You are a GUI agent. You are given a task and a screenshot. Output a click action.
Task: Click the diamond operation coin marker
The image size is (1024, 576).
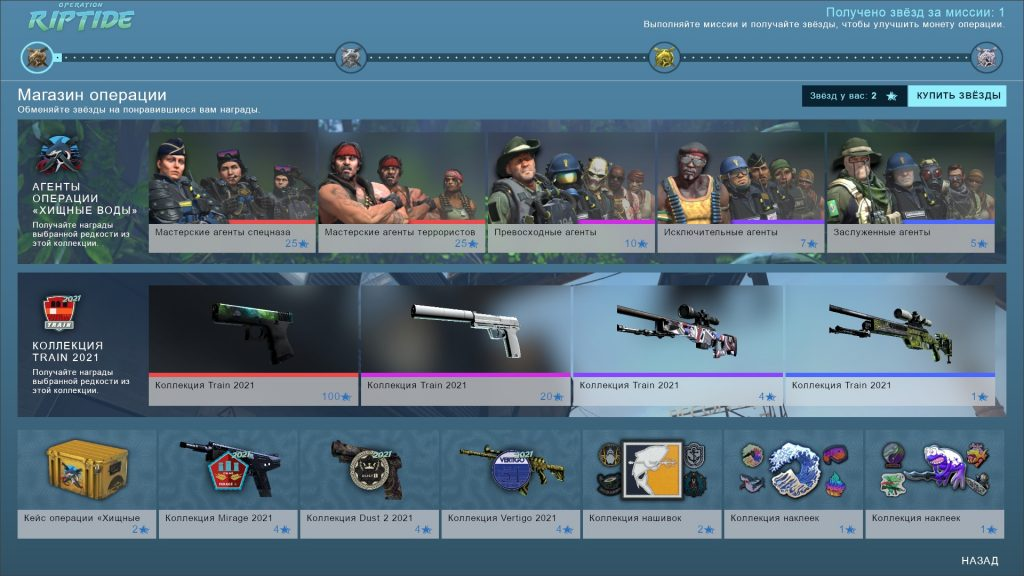coord(986,57)
